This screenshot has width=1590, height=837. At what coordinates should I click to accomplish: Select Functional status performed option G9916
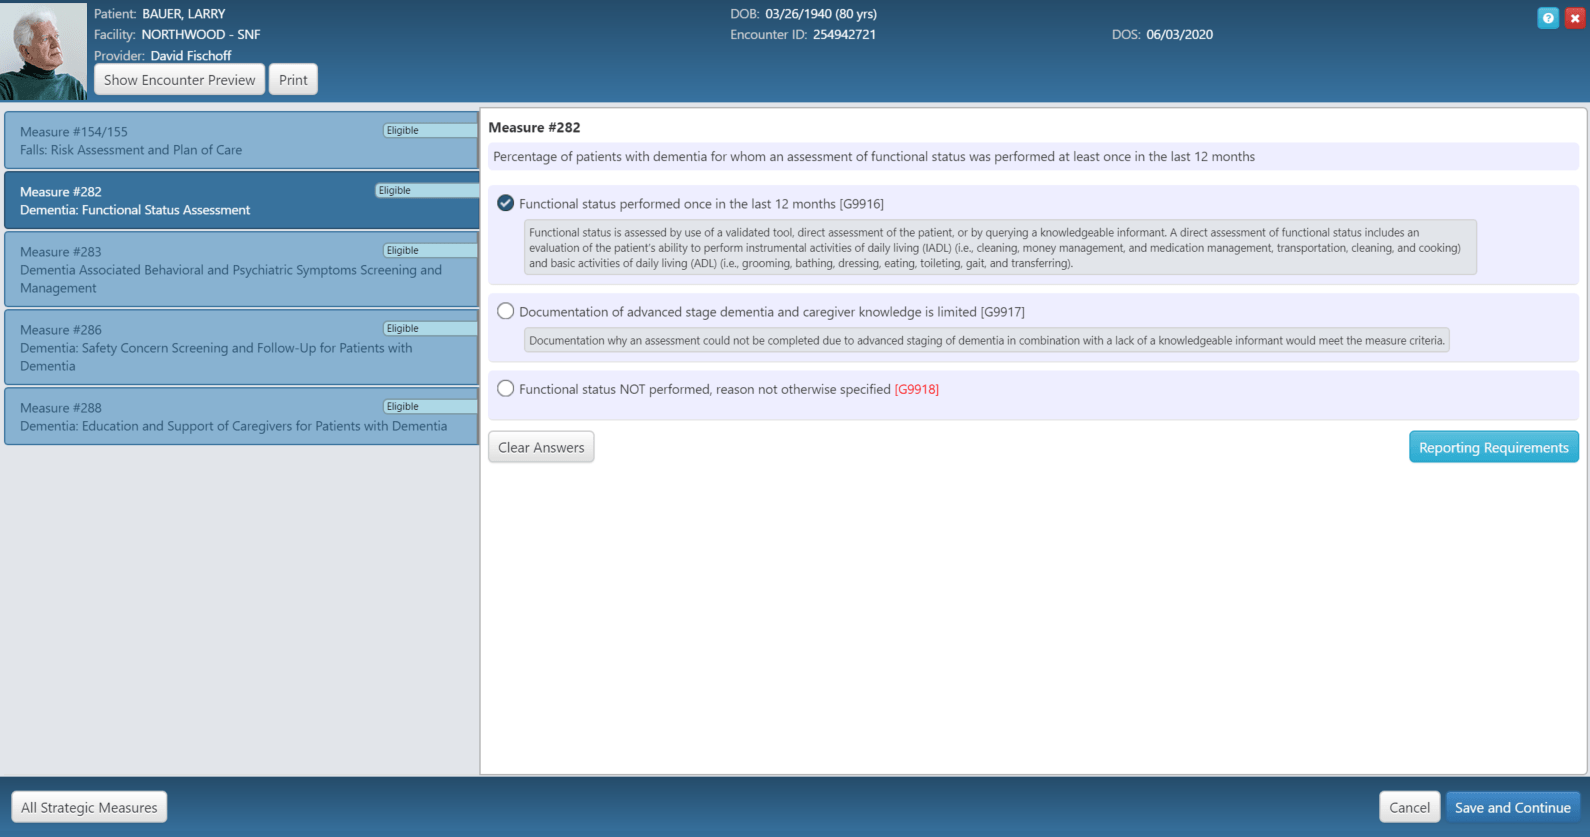pos(506,203)
